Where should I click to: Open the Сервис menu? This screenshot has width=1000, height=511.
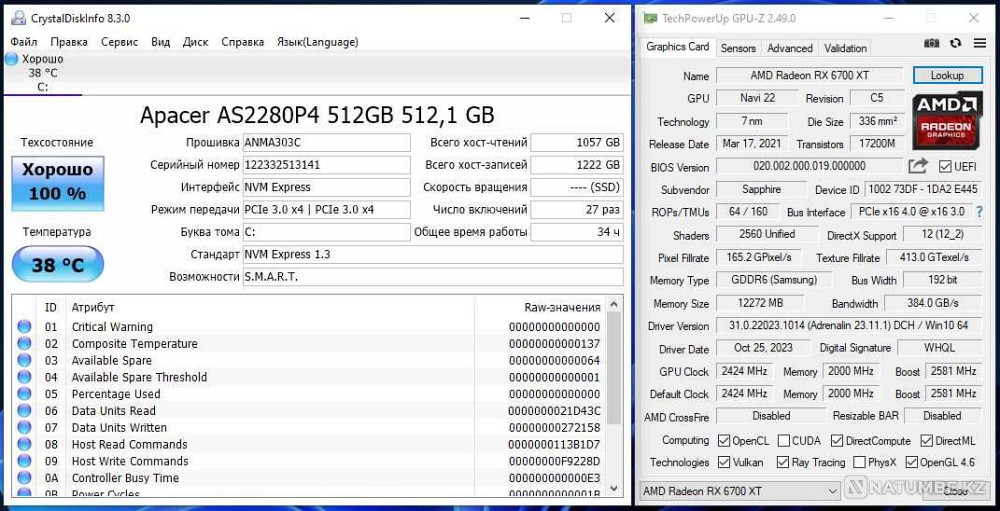[x=119, y=42]
